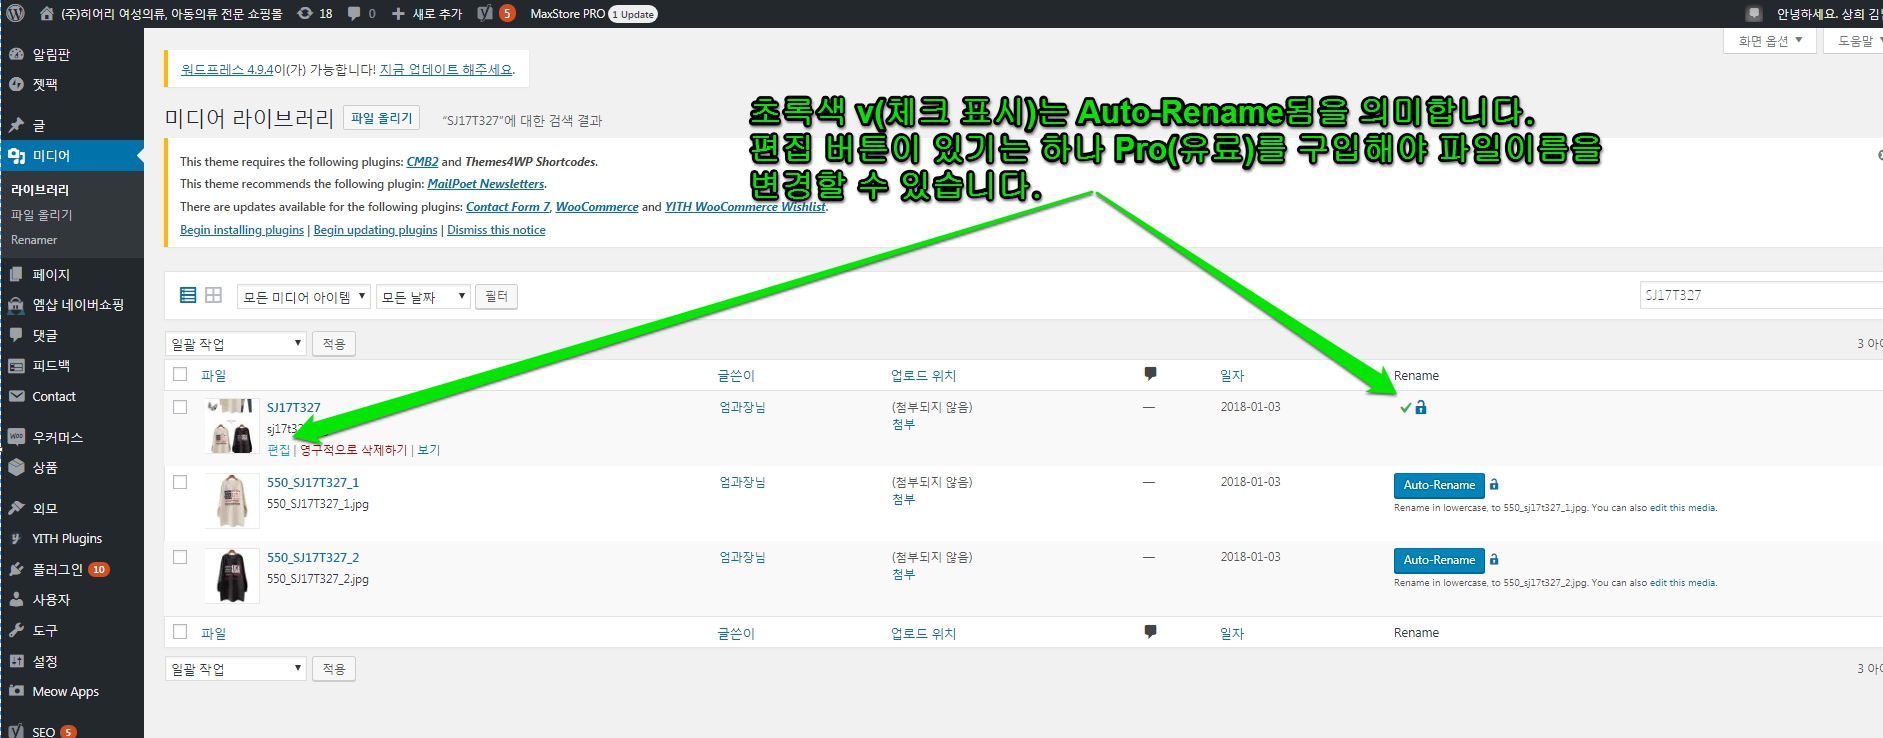Open comments bubble icon in admin bar
1883x738 pixels.
(354, 14)
